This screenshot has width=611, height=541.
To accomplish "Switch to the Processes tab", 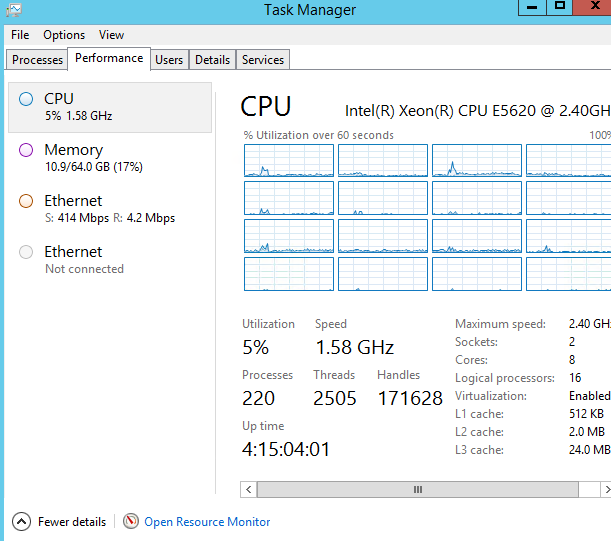I will tap(38, 60).
